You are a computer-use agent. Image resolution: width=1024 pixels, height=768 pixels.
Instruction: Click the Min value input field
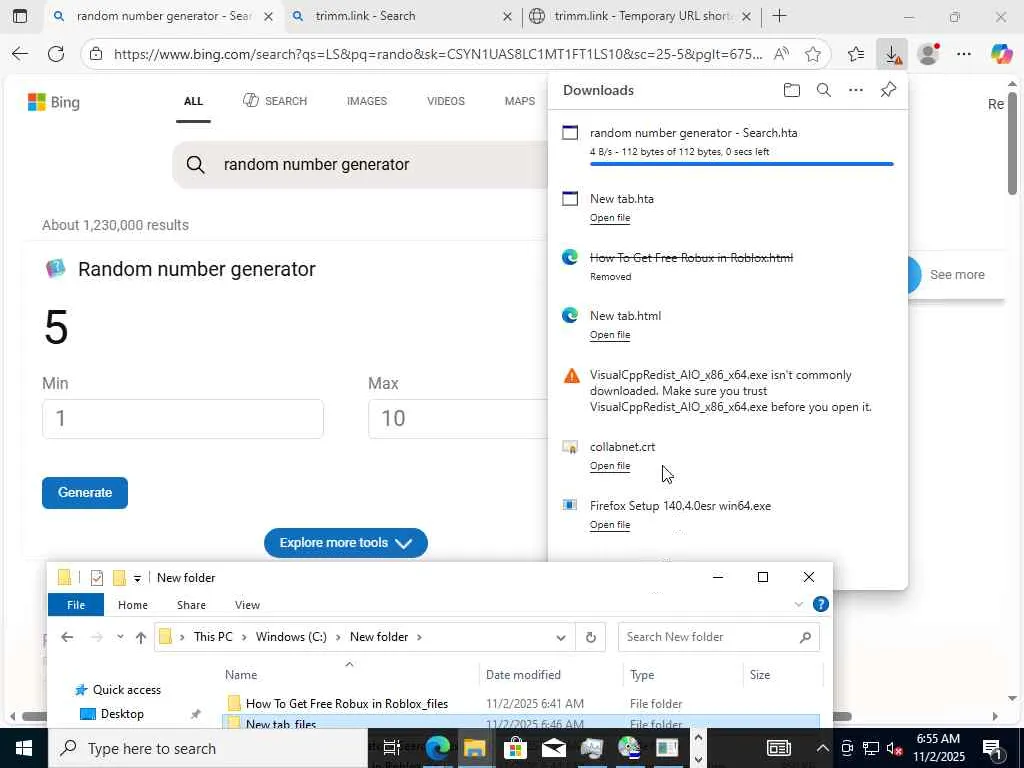click(183, 419)
